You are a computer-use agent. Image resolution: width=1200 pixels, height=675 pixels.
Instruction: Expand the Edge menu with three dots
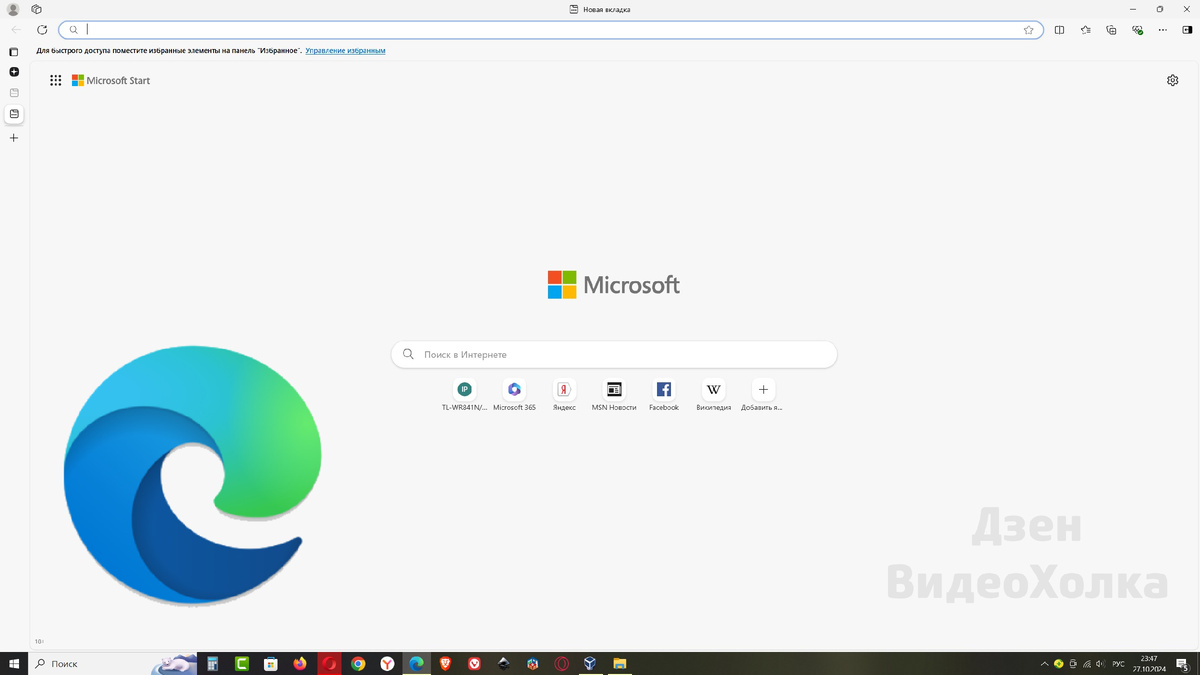[x=1163, y=30]
